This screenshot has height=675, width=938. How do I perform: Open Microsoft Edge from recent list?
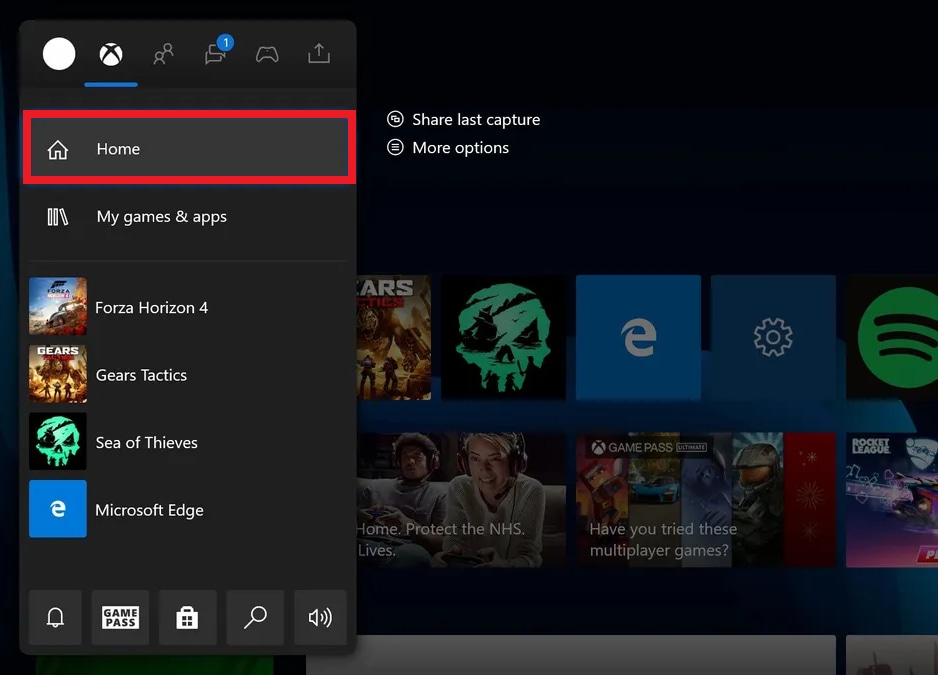click(189, 509)
